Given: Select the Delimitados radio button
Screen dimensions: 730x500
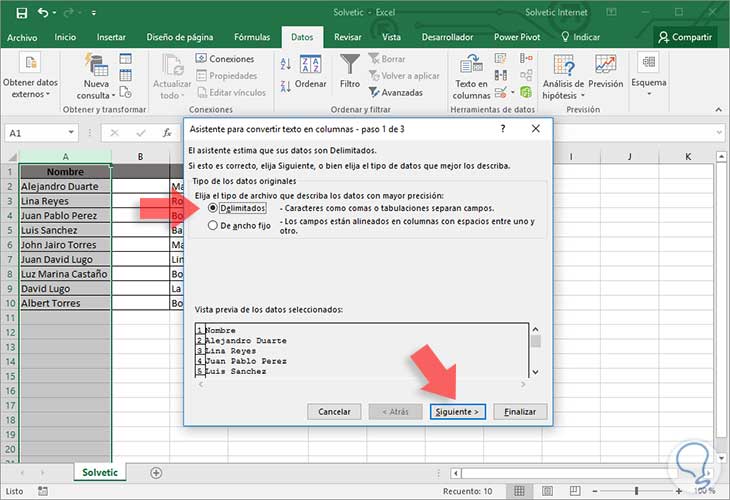Looking at the screenshot, I should tap(213, 208).
